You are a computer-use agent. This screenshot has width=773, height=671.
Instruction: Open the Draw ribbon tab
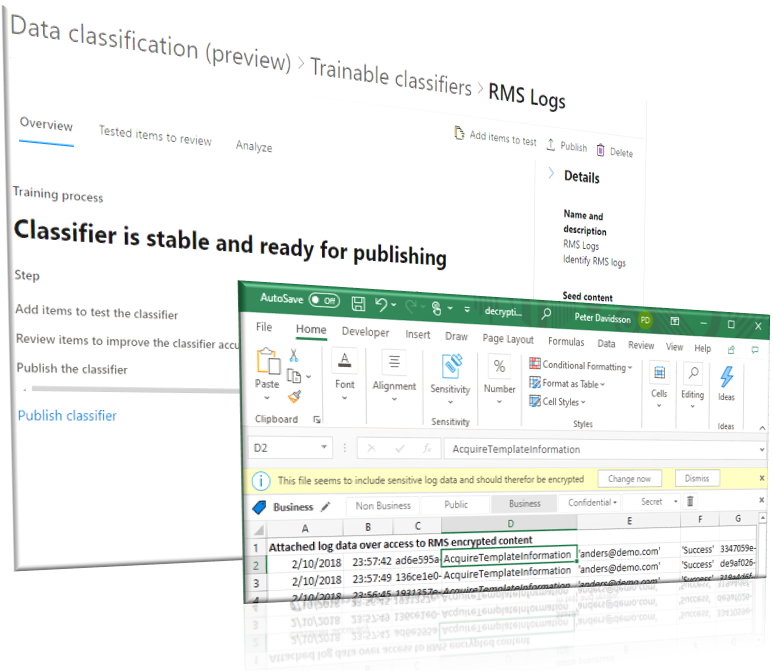(456, 336)
